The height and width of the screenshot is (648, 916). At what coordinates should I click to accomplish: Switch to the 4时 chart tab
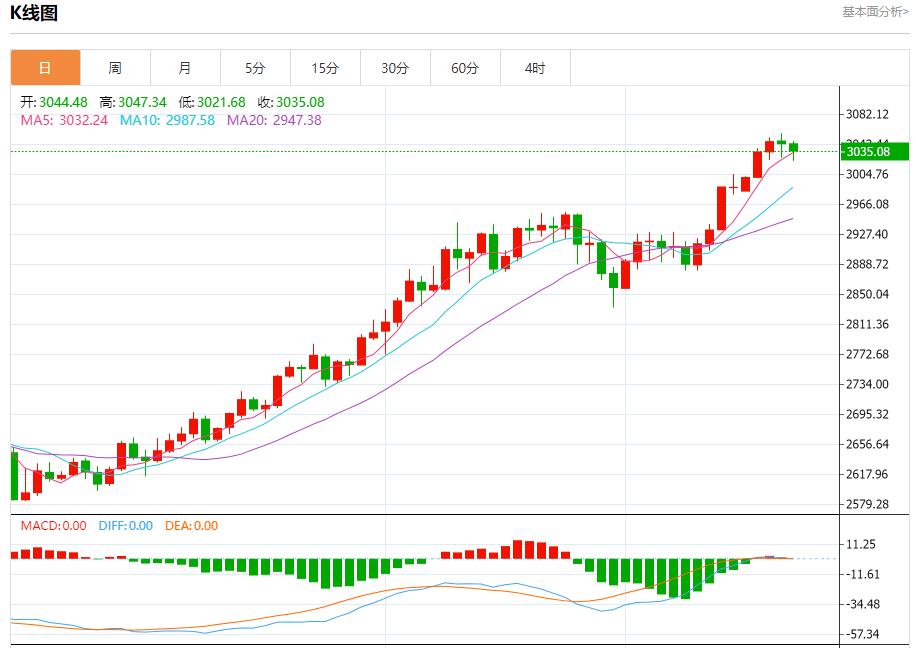535,68
